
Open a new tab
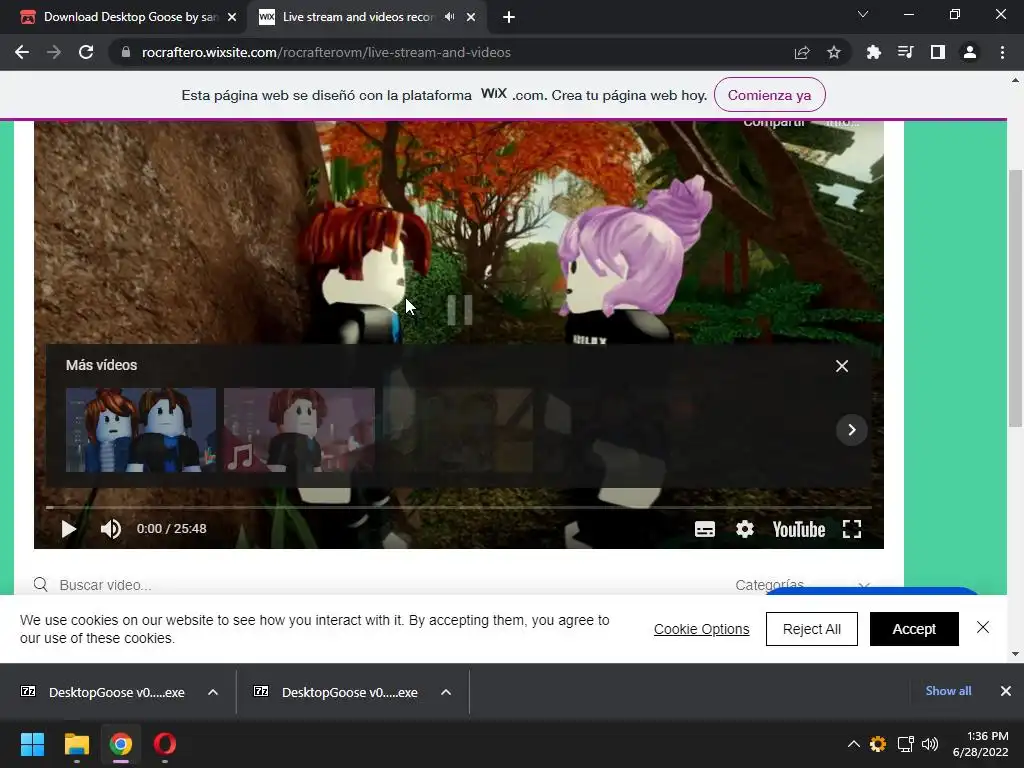click(x=509, y=18)
